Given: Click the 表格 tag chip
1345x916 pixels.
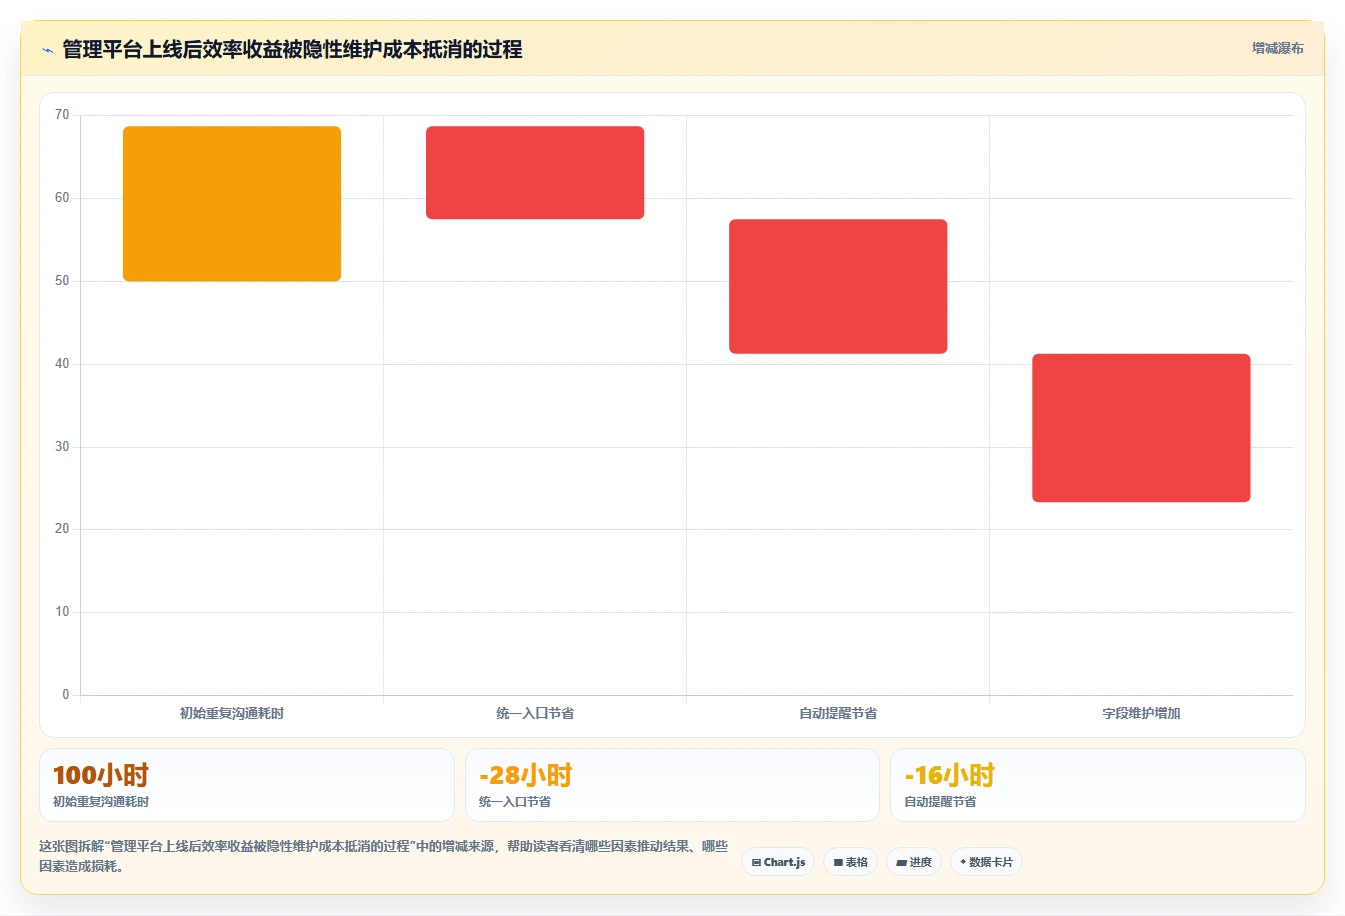Looking at the screenshot, I should pyautogui.click(x=850, y=862).
